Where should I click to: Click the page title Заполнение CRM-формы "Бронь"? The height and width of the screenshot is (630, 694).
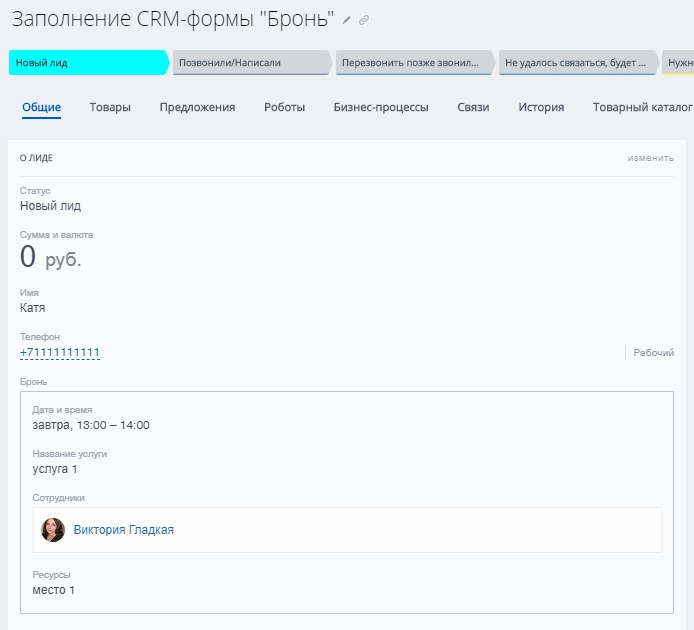[173, 19]
